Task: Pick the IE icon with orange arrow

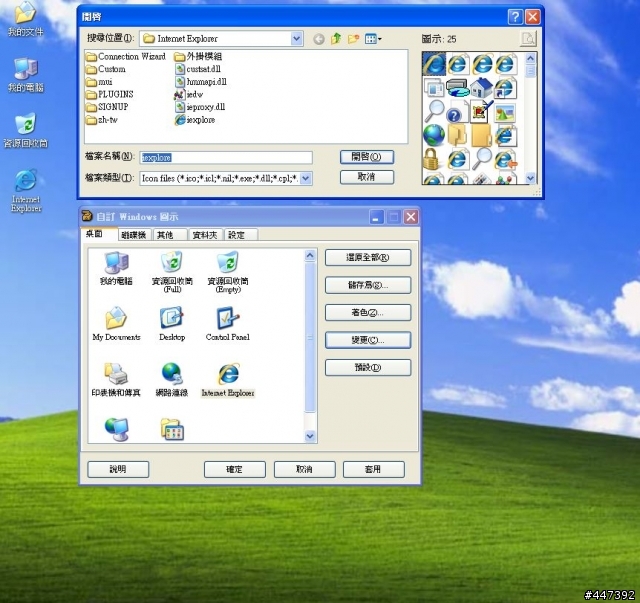Action: pos(505,159)
